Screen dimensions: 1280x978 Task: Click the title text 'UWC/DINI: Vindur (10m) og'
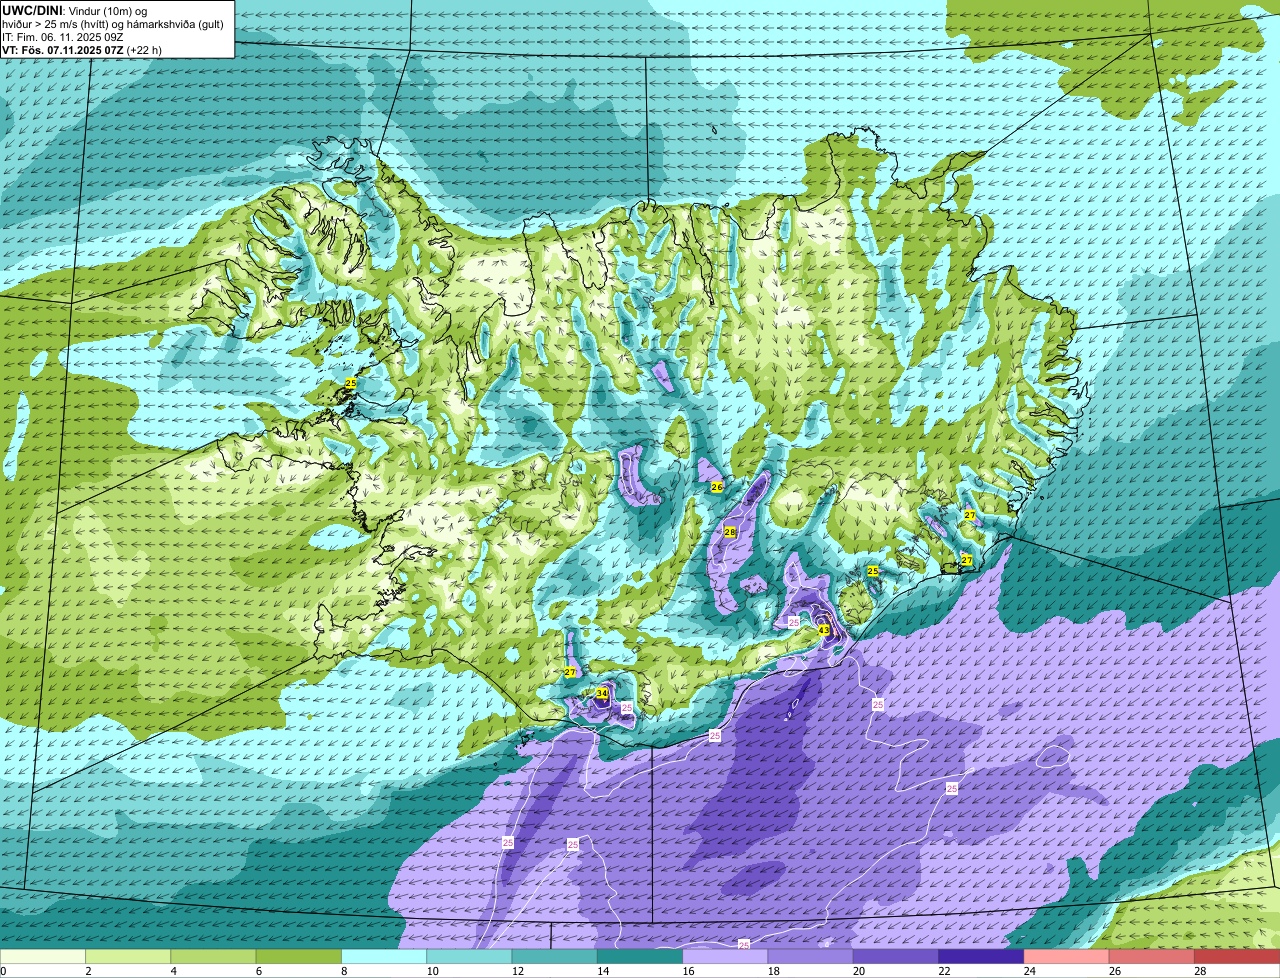click(x=75, y=10)
